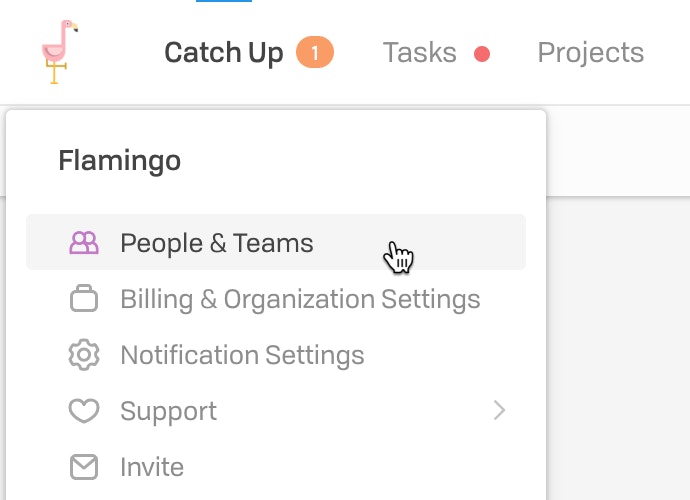Click the orange Catch Up count badge

coord(315,52)
